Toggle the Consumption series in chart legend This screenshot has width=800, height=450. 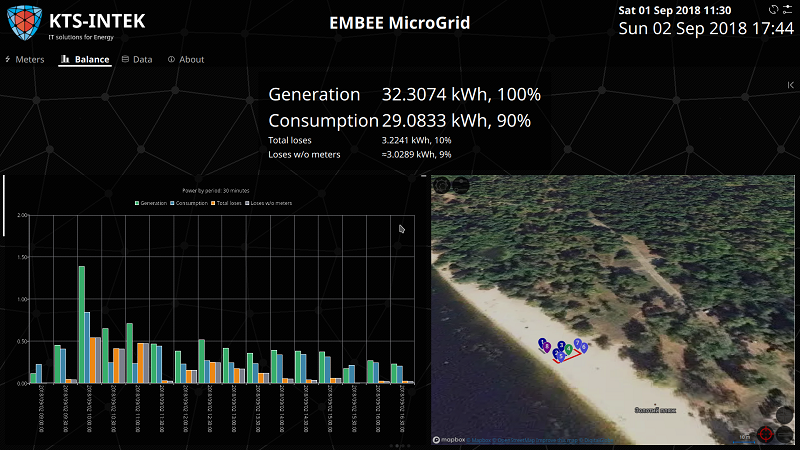(189, 203)
